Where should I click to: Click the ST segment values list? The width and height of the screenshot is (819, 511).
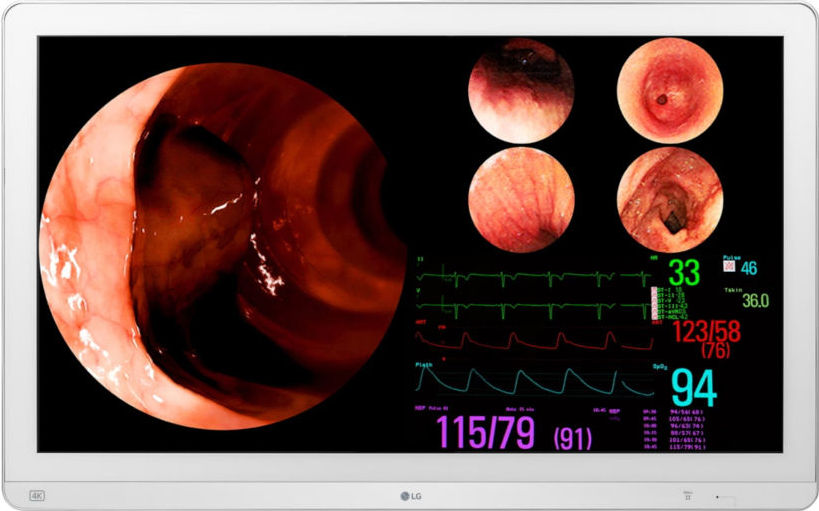coord(668,304)
